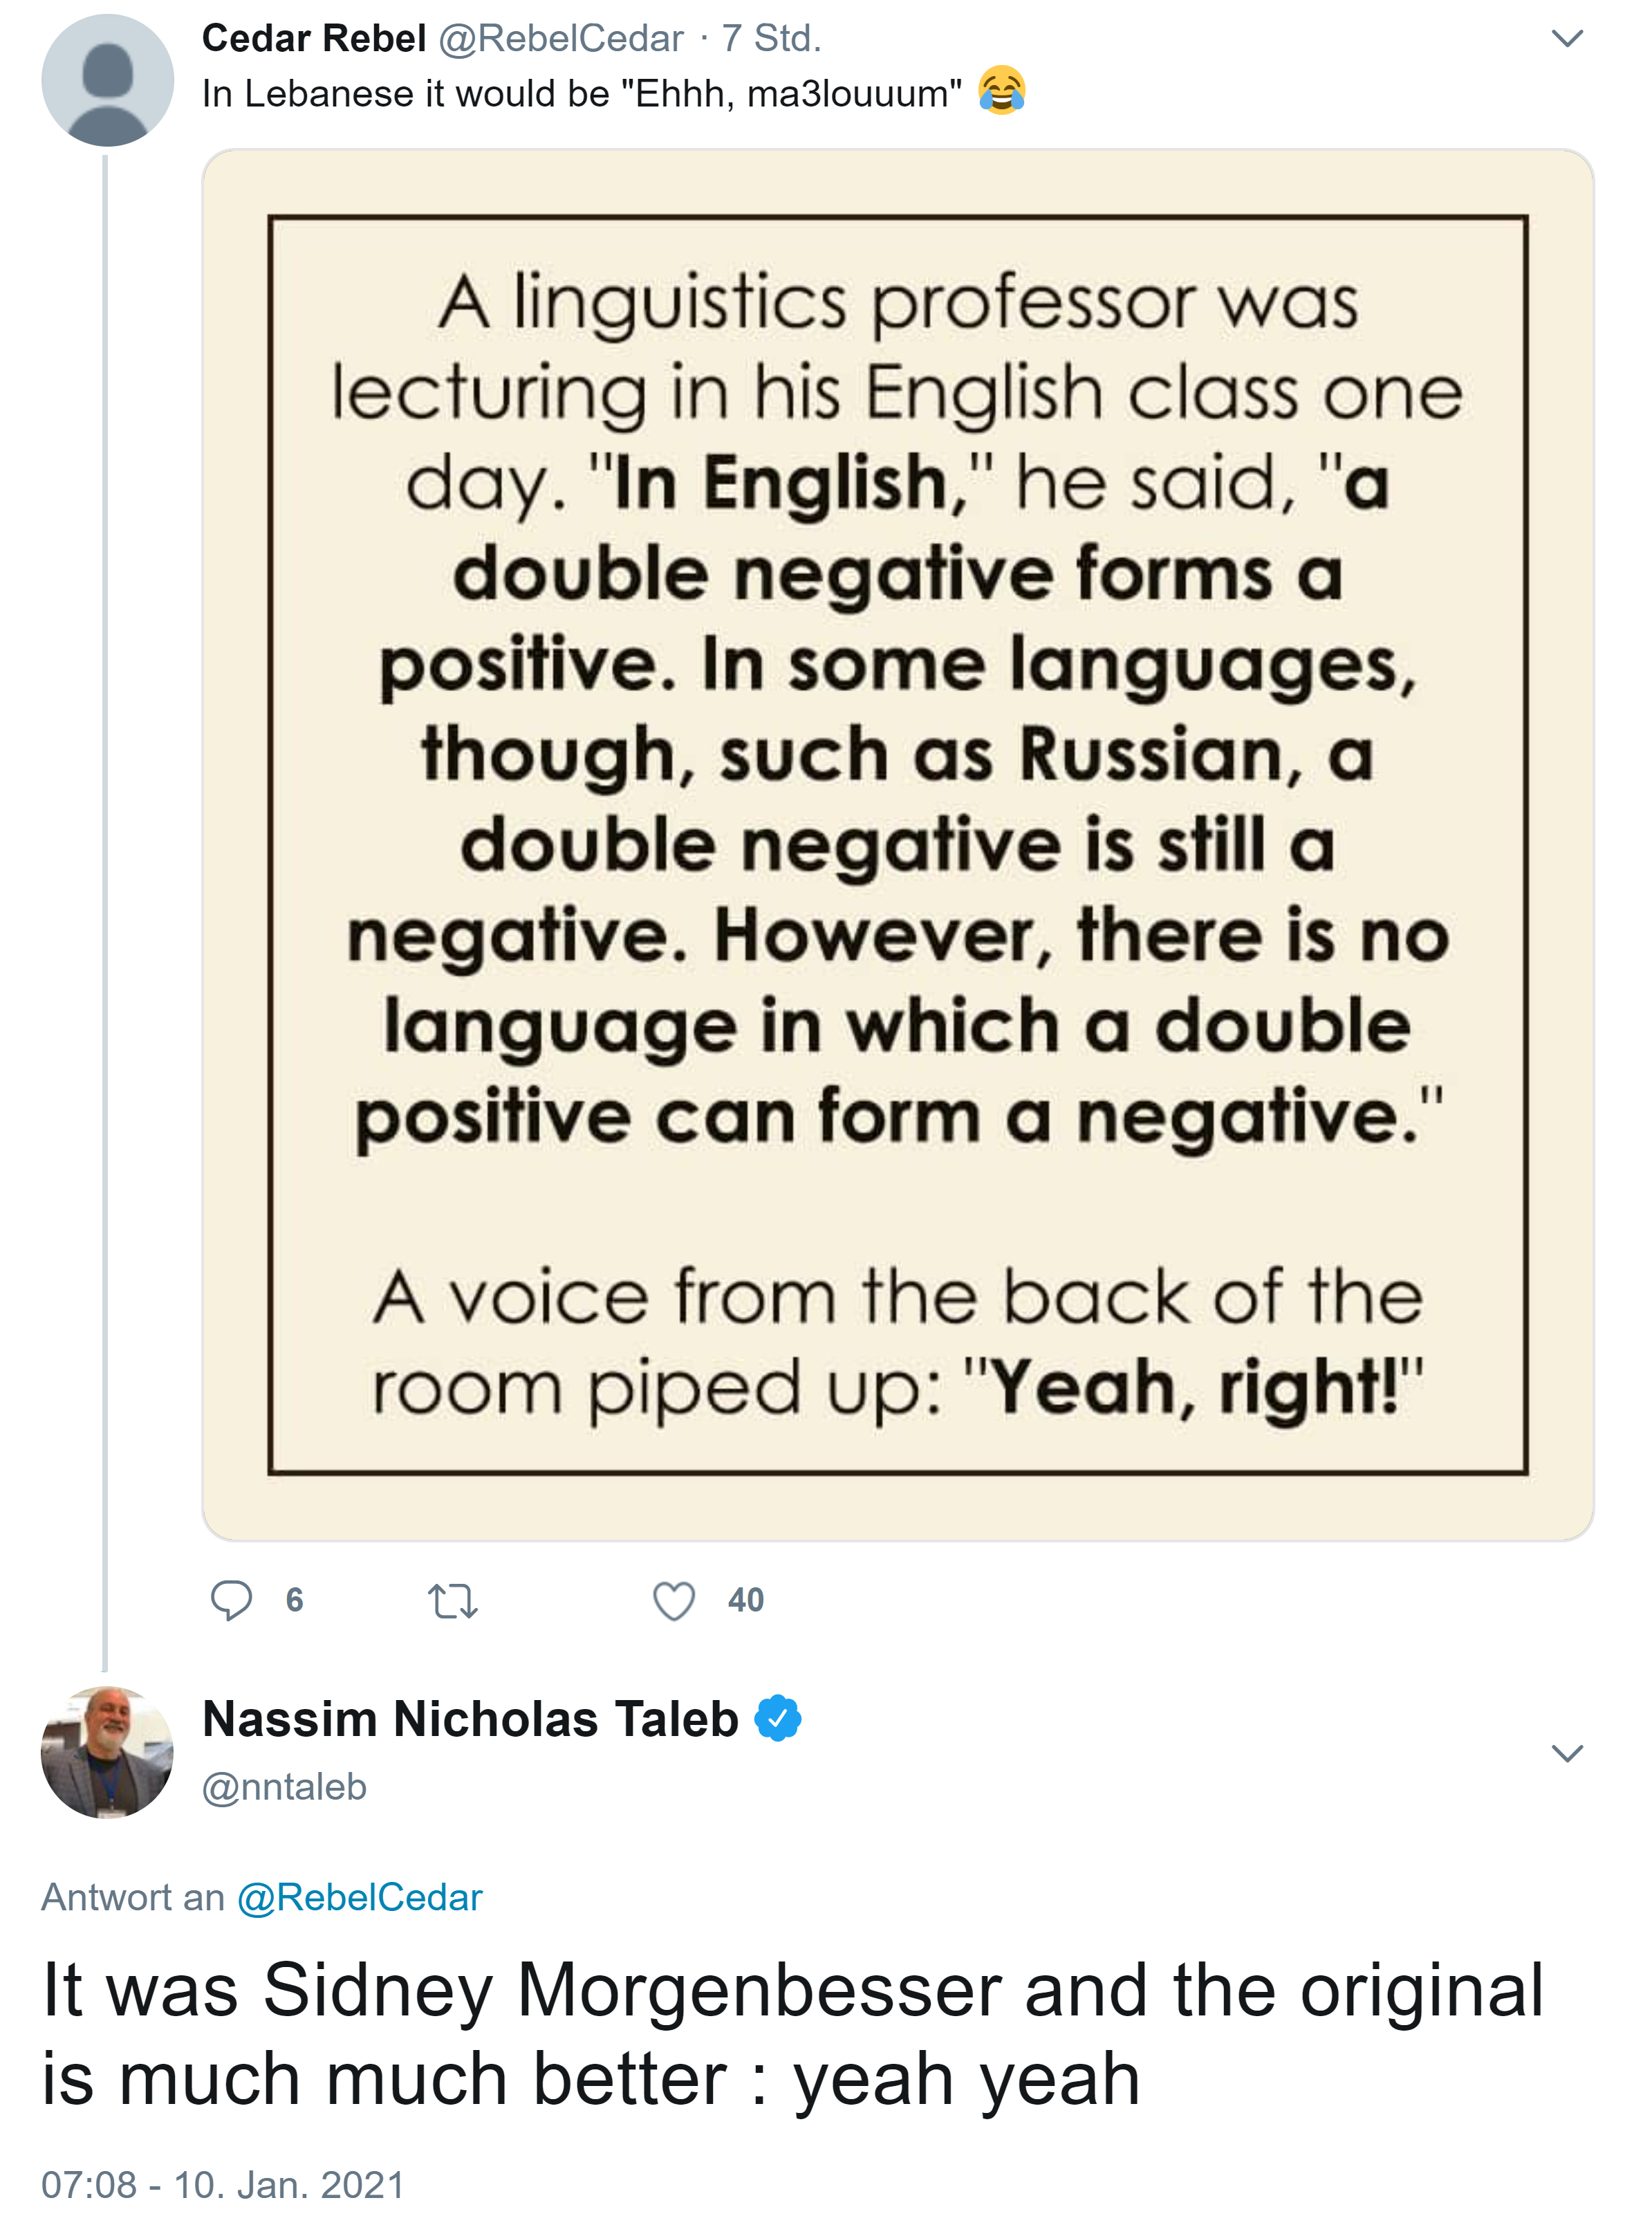Viewport: 1652px width, 2234px height.
Task: Click the reply count number 6
Action: tap(294, 1599)
